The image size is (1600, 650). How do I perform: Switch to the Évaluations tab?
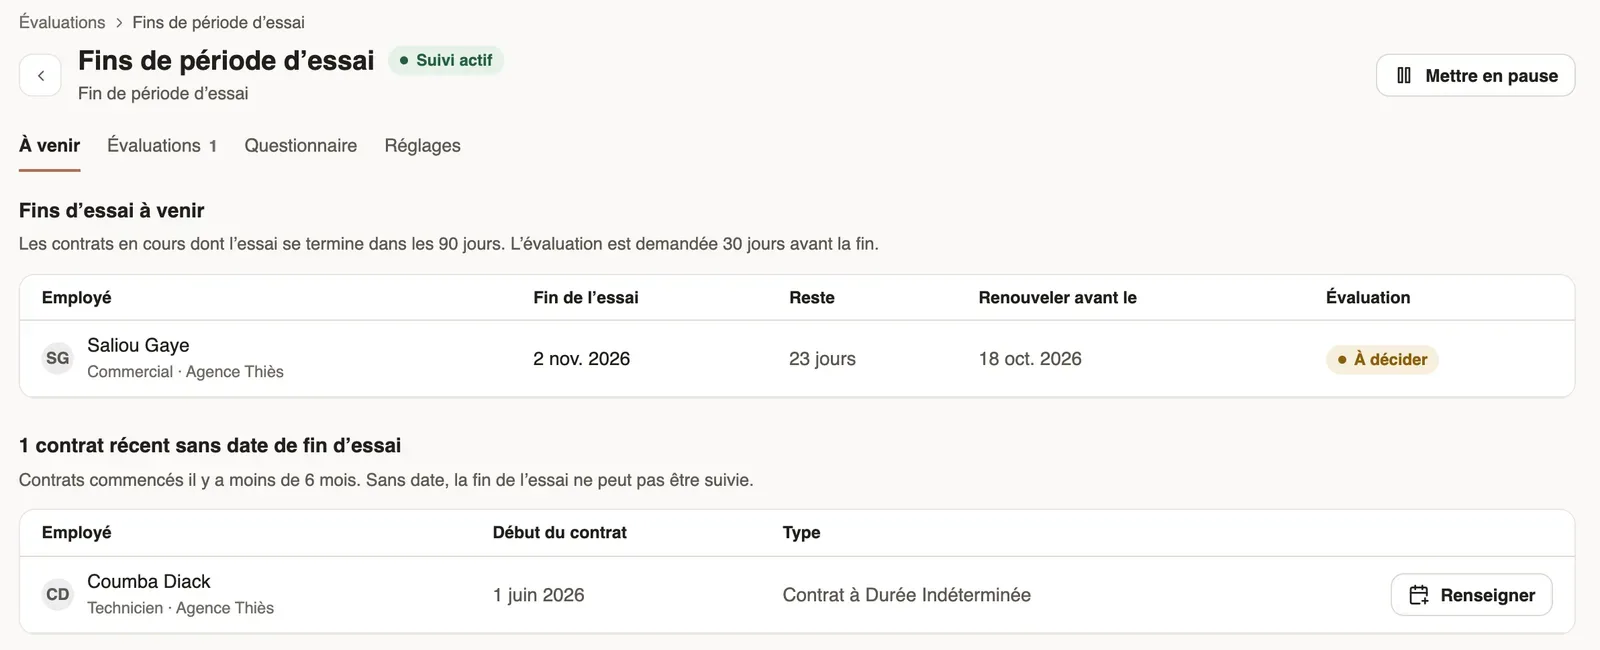162,146
